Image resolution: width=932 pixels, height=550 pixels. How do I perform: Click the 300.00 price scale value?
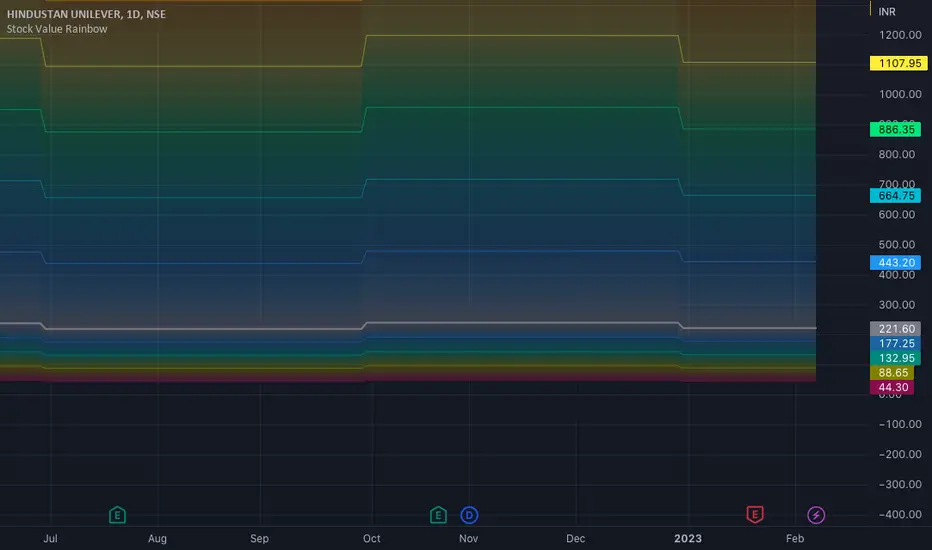pyautogui.click(x=897, y=305)
